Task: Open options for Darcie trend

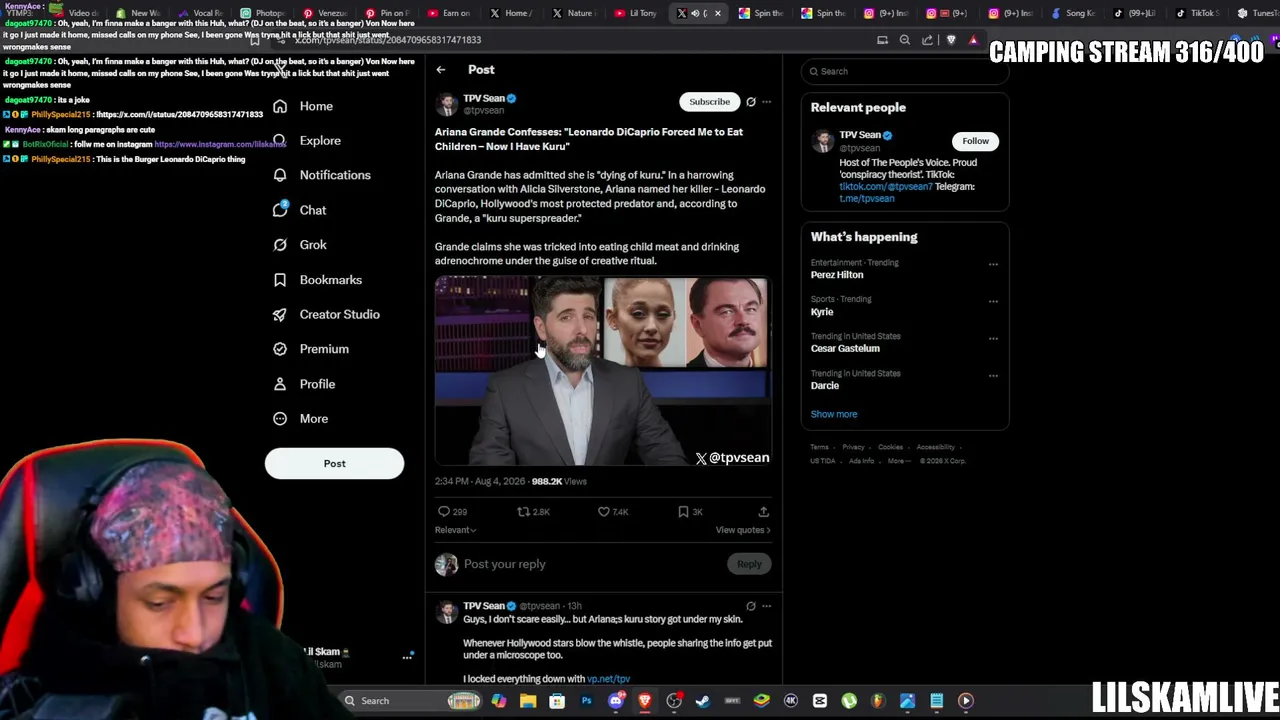Action: click(x=993, y=375)
